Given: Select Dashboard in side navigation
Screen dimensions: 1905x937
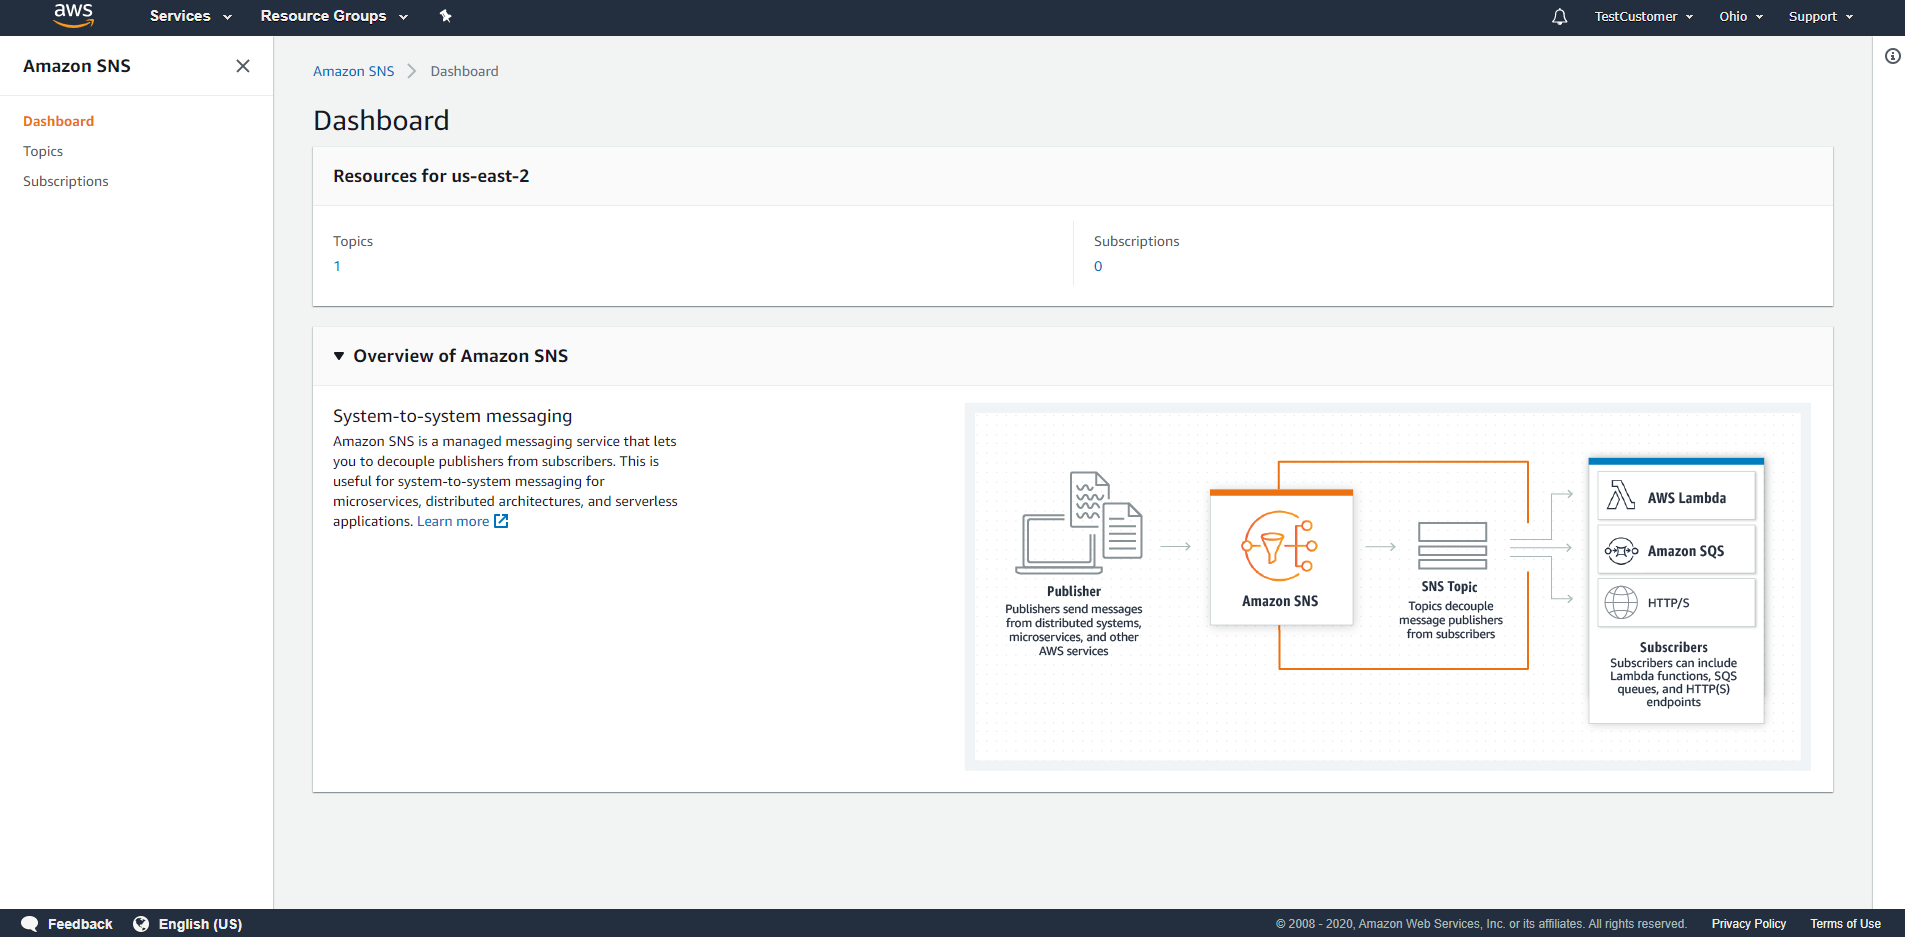Looking at the screenshot, I should coord(58,121).
